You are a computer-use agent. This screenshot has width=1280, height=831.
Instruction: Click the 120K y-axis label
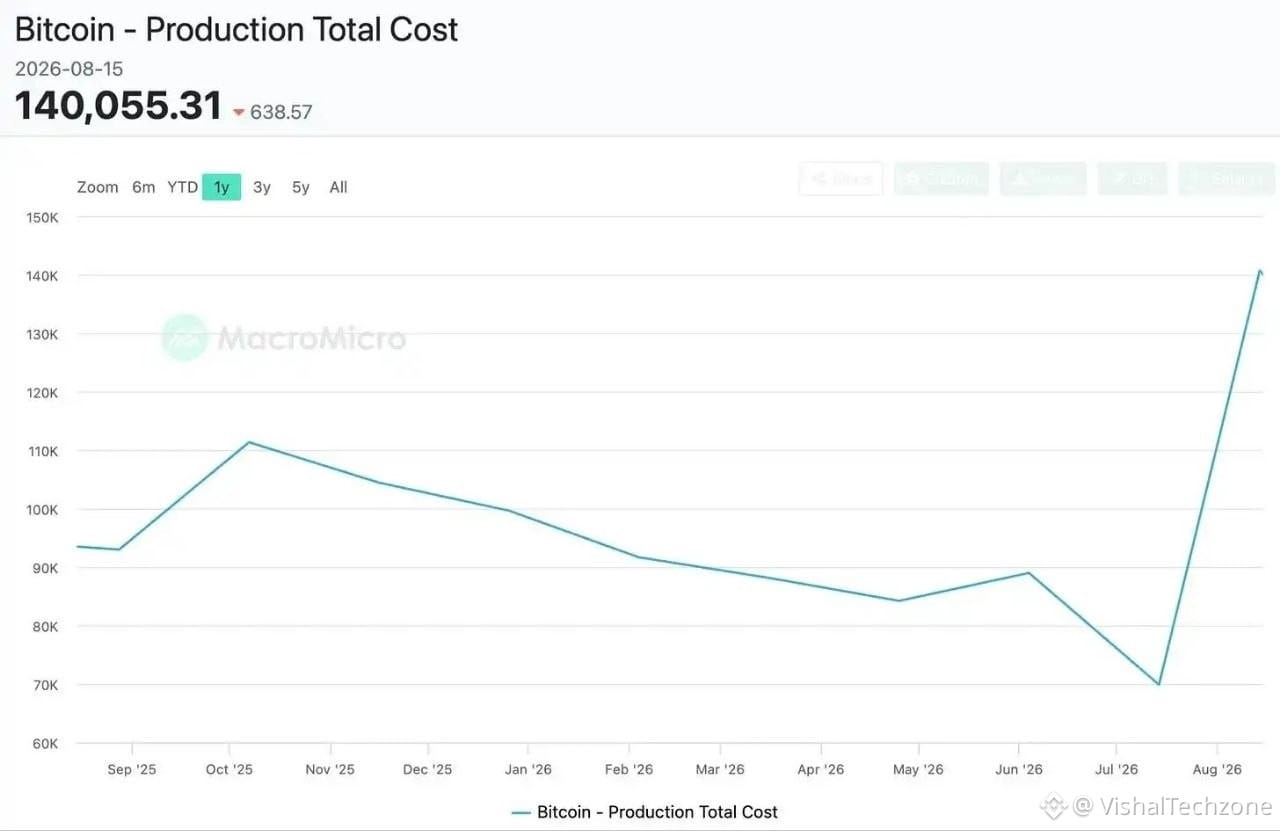(42, 392)
